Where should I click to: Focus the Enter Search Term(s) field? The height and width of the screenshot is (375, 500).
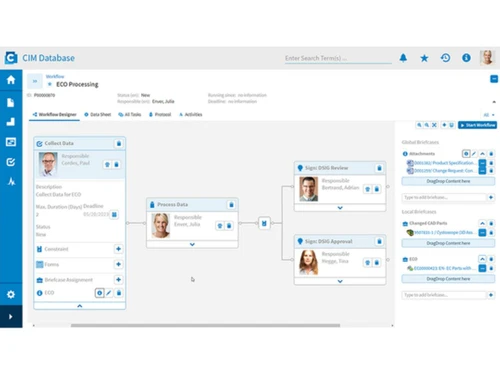pos(338,58)
